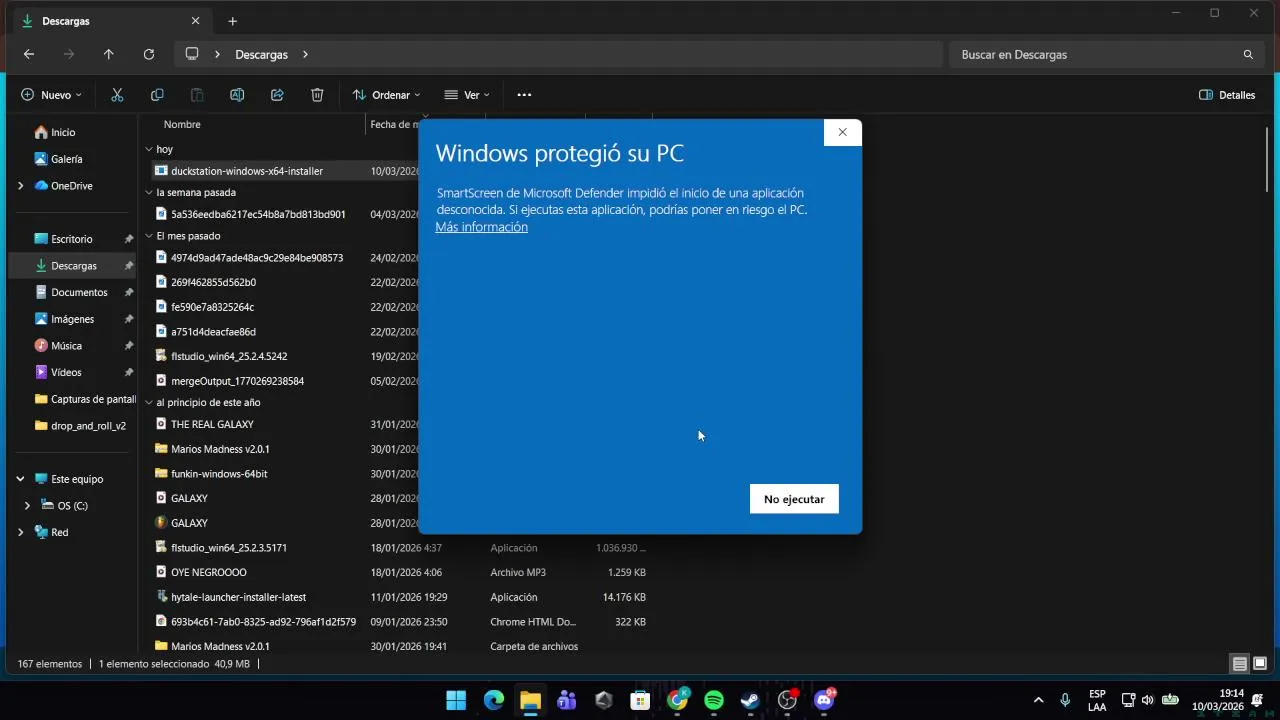Close the SmartScreen dialog with X
This screenshot has width=1280, height=720.
[842, 132]
